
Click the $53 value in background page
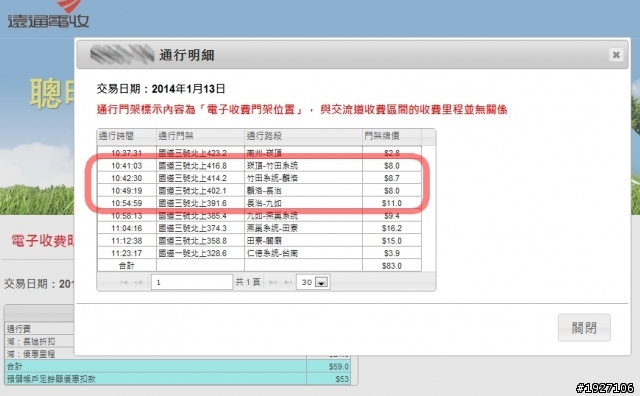(x=342, y=379)
